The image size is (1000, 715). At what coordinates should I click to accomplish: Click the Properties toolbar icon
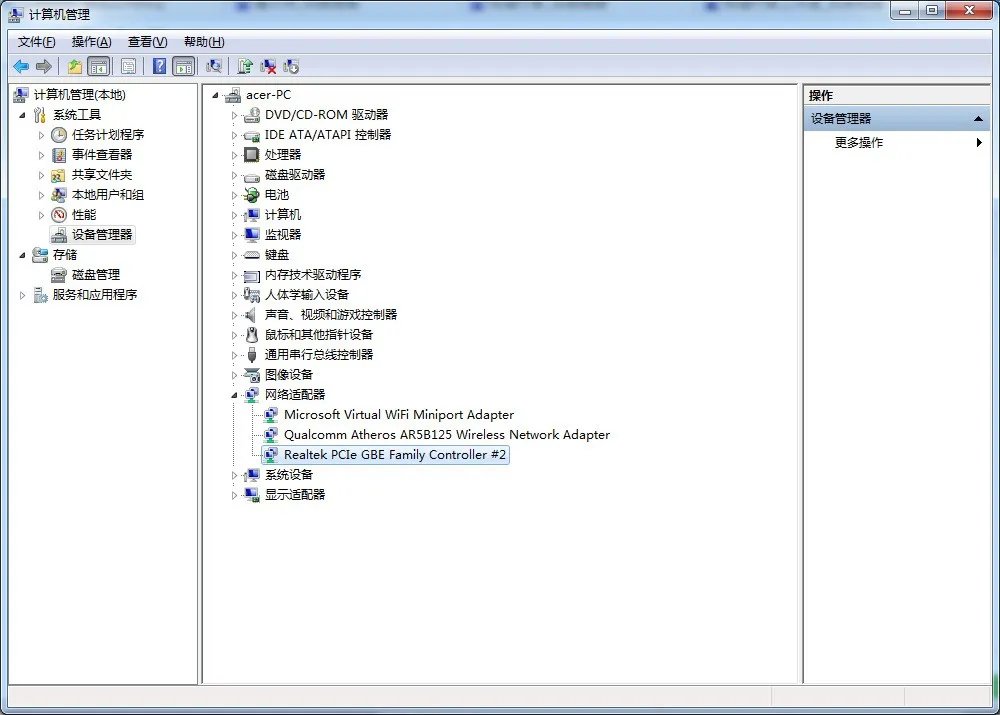point(129,66)
